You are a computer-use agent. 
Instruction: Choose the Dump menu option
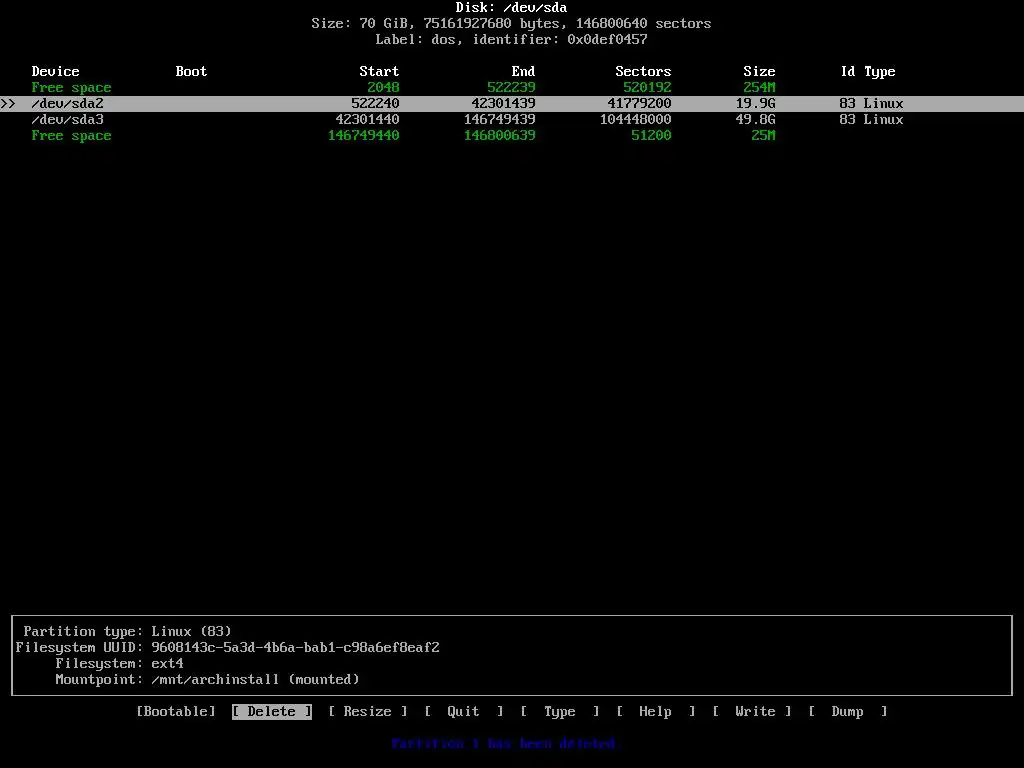click(x=848, y=711)
